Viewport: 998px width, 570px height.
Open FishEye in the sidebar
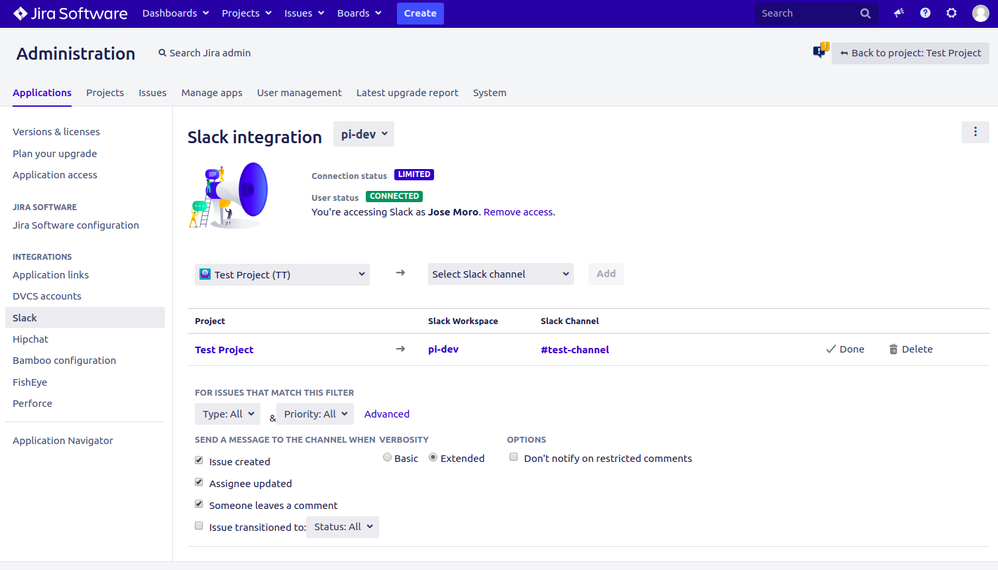pos(30,382)
